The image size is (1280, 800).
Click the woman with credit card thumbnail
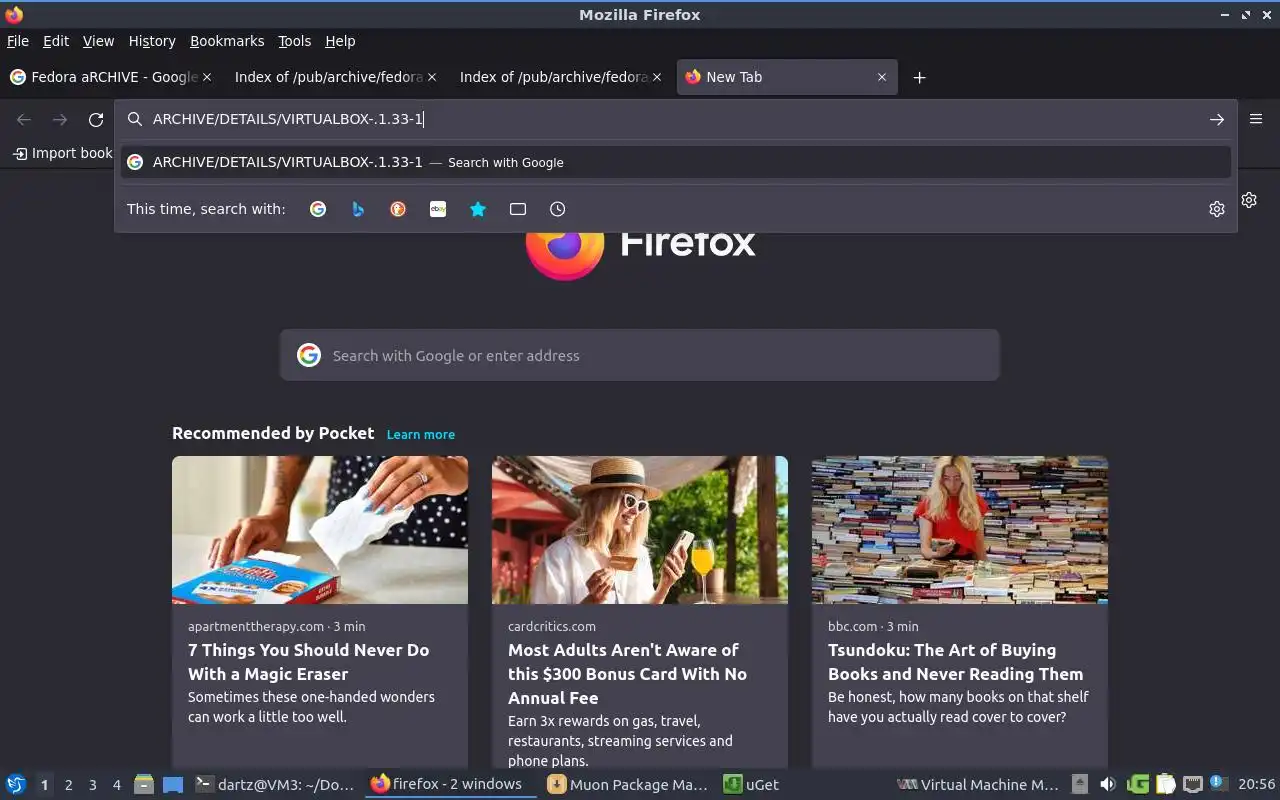(x=640, y=530)
